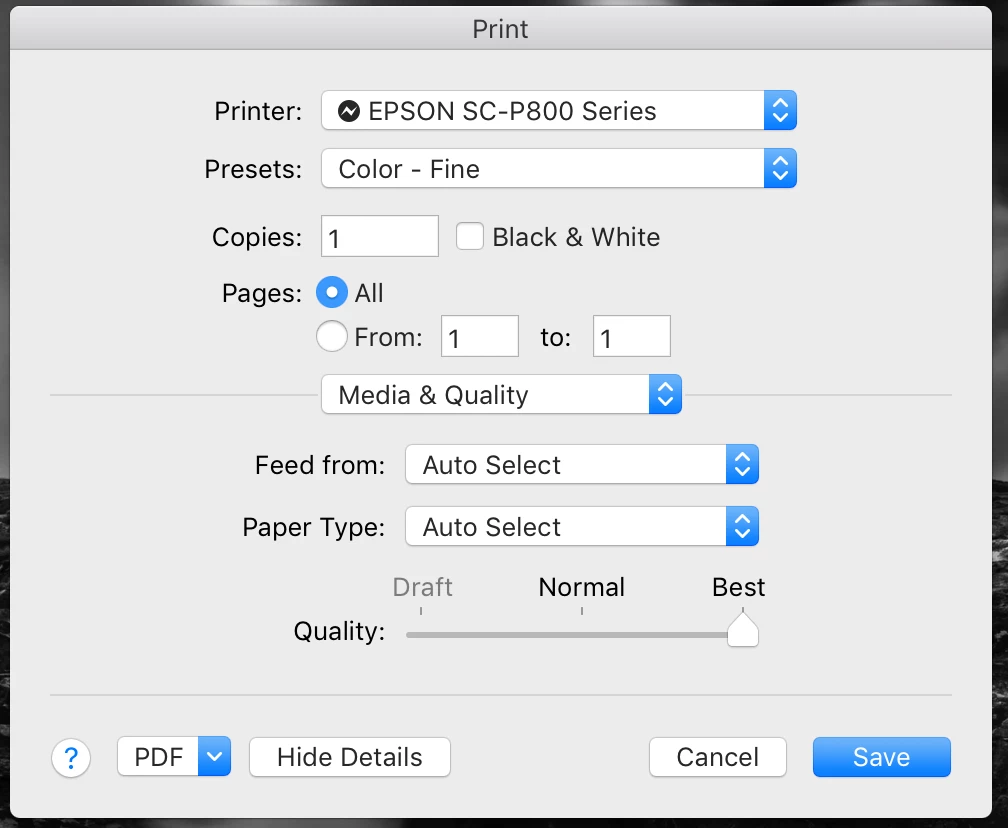Screen dimensions: 1008x828
Task: Click the Hide Details button
Action: tap(350, 758)
